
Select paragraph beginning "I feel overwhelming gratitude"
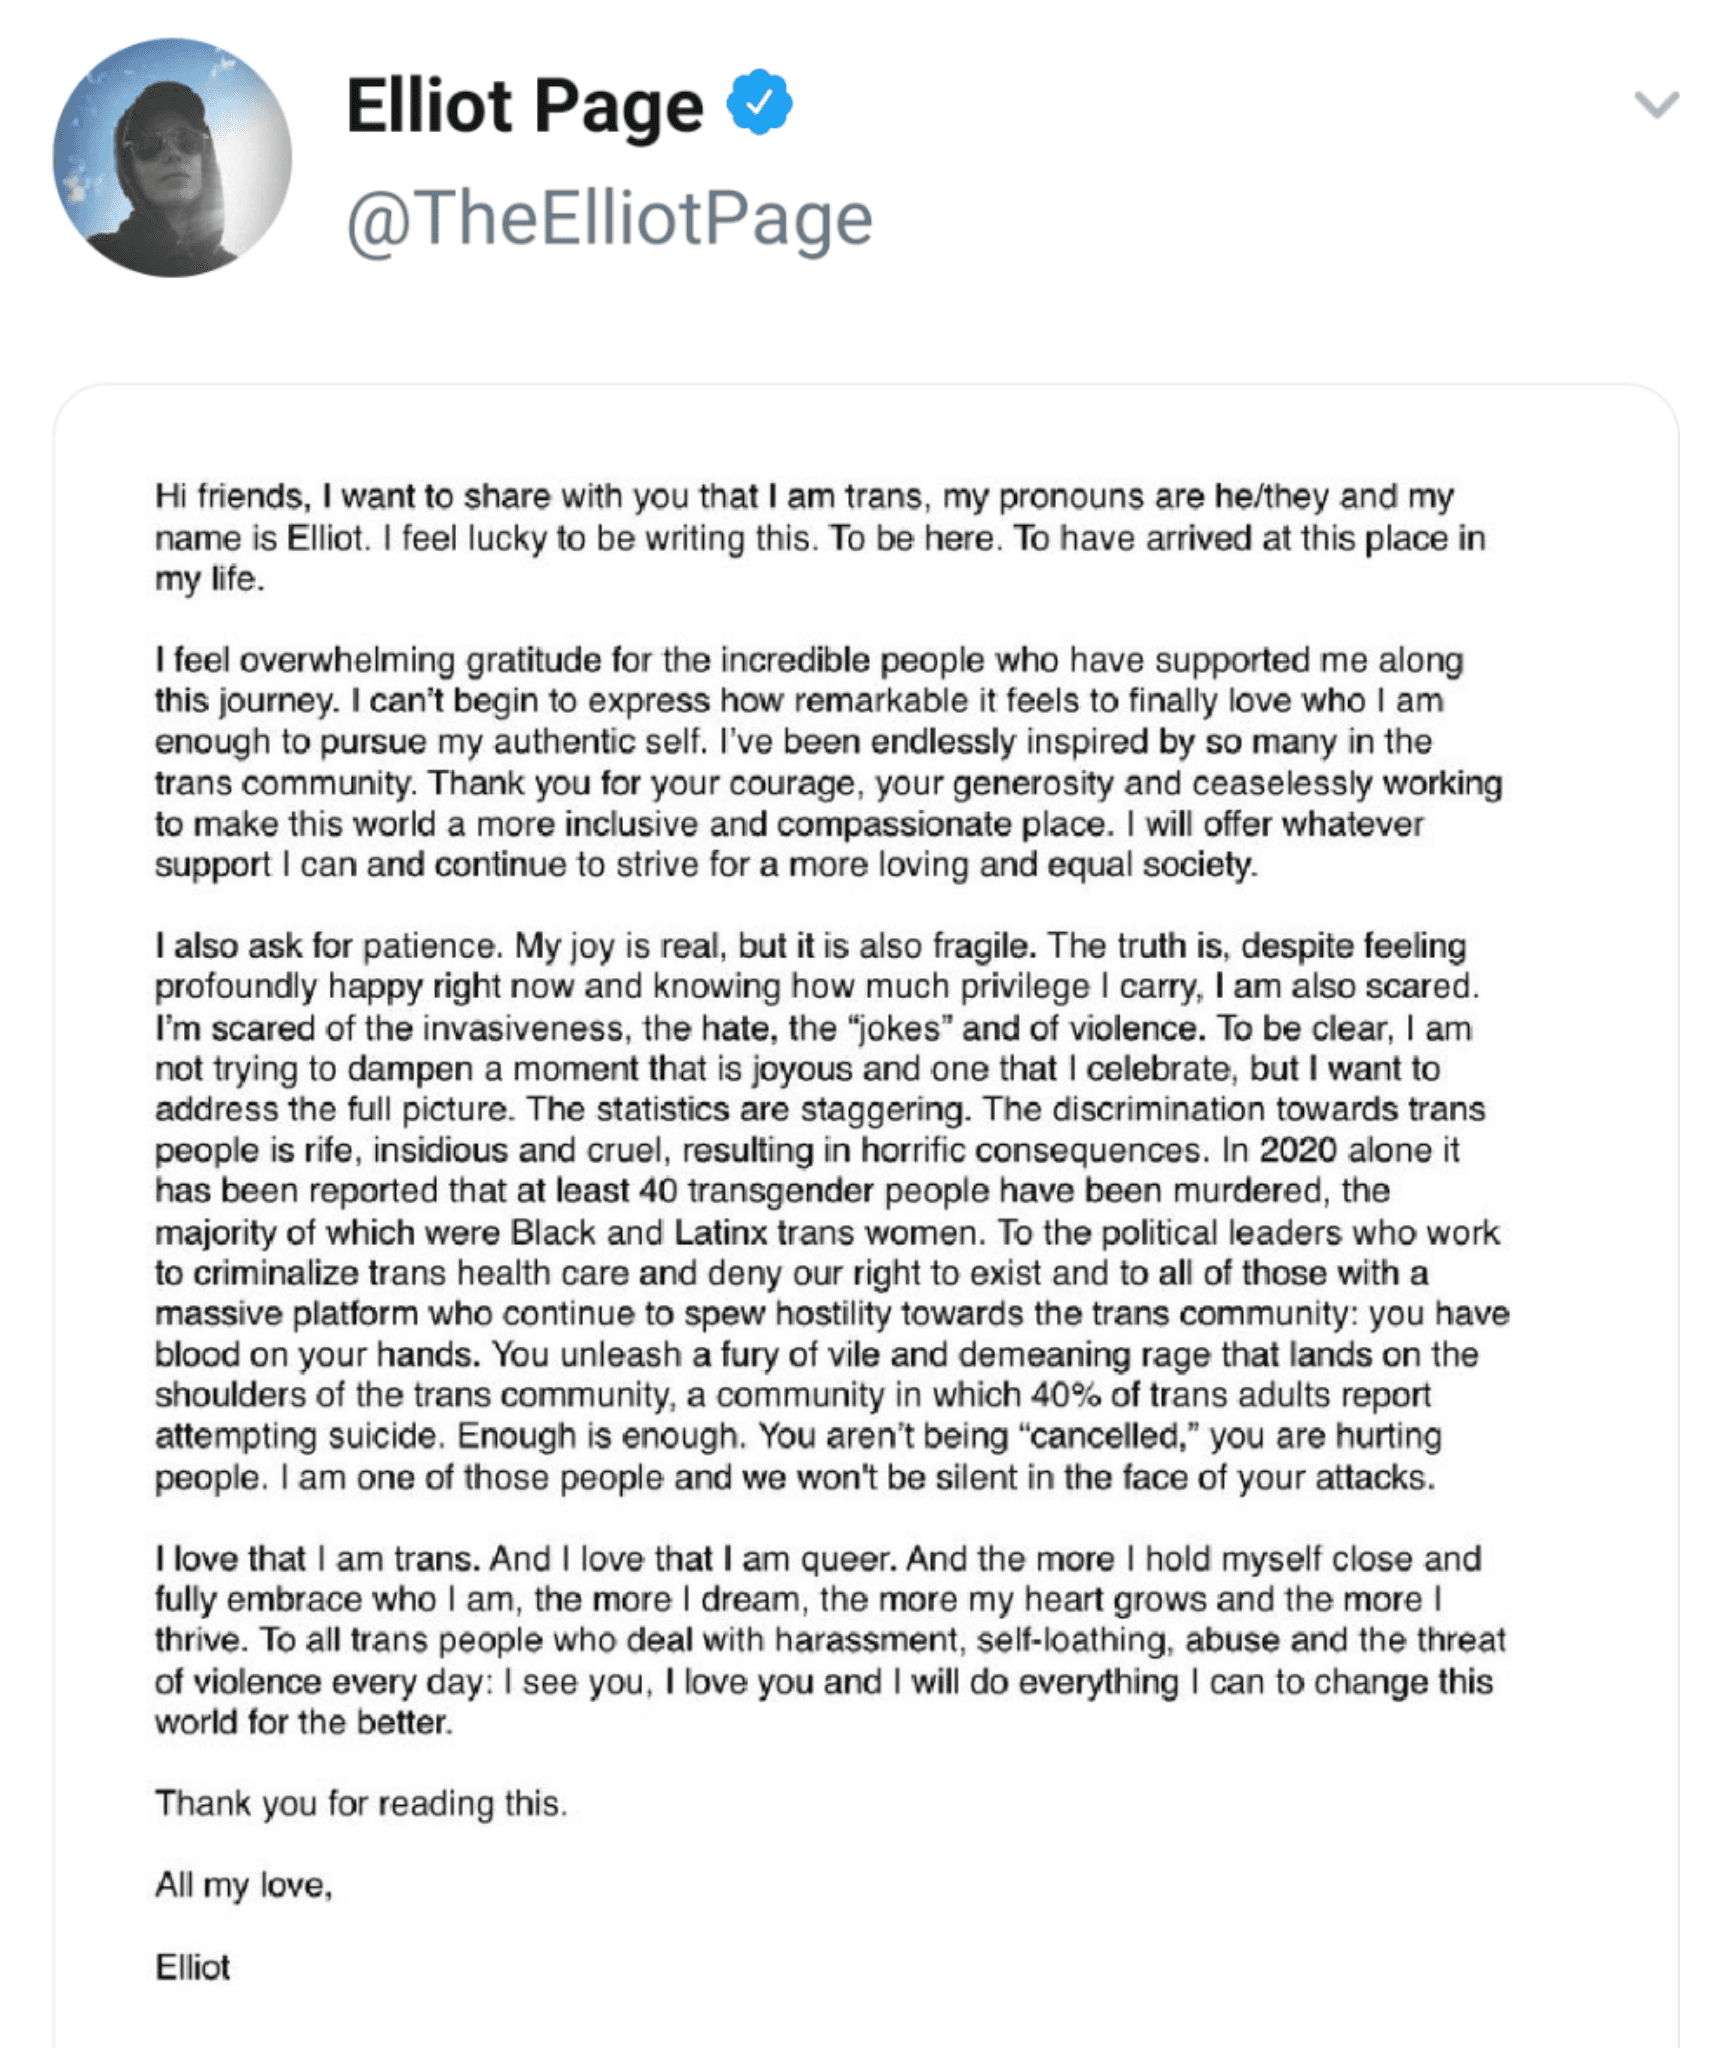(828, 762)
